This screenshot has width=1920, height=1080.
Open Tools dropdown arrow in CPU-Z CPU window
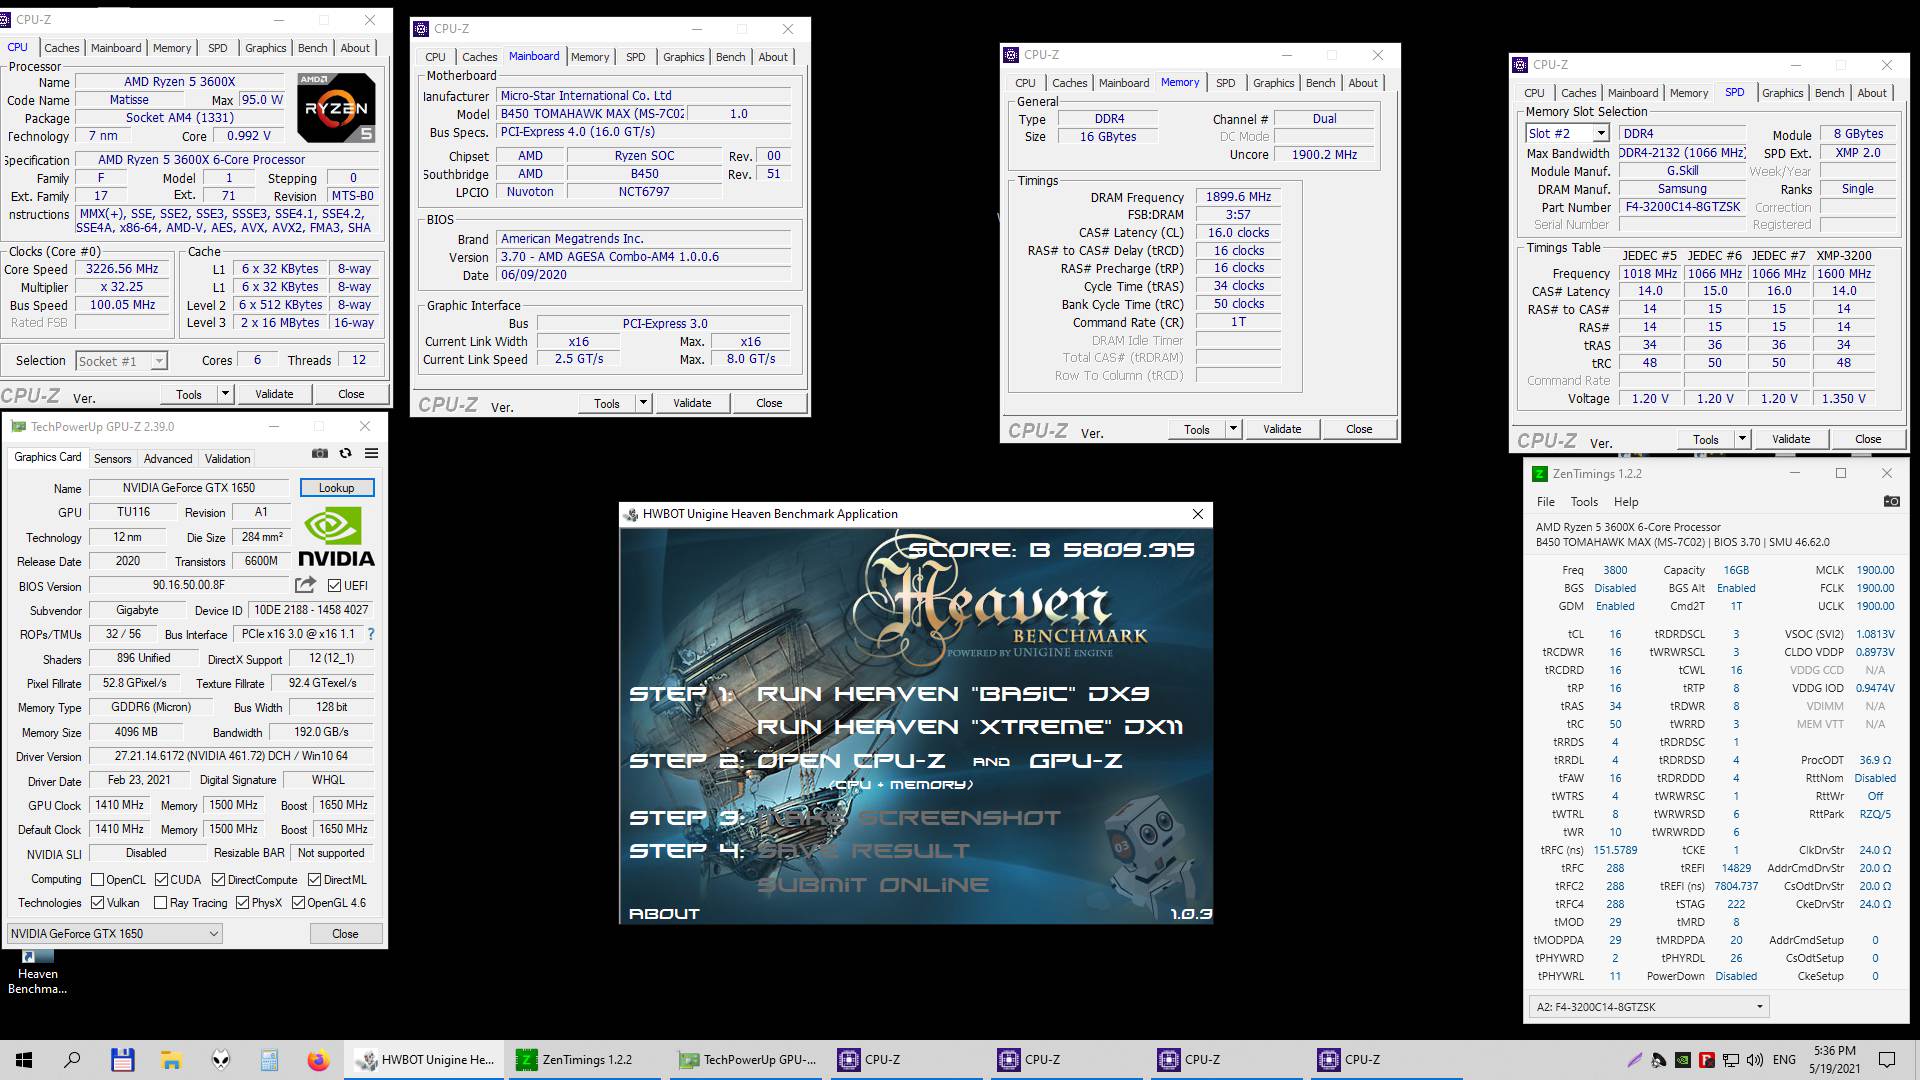(225, 394)
